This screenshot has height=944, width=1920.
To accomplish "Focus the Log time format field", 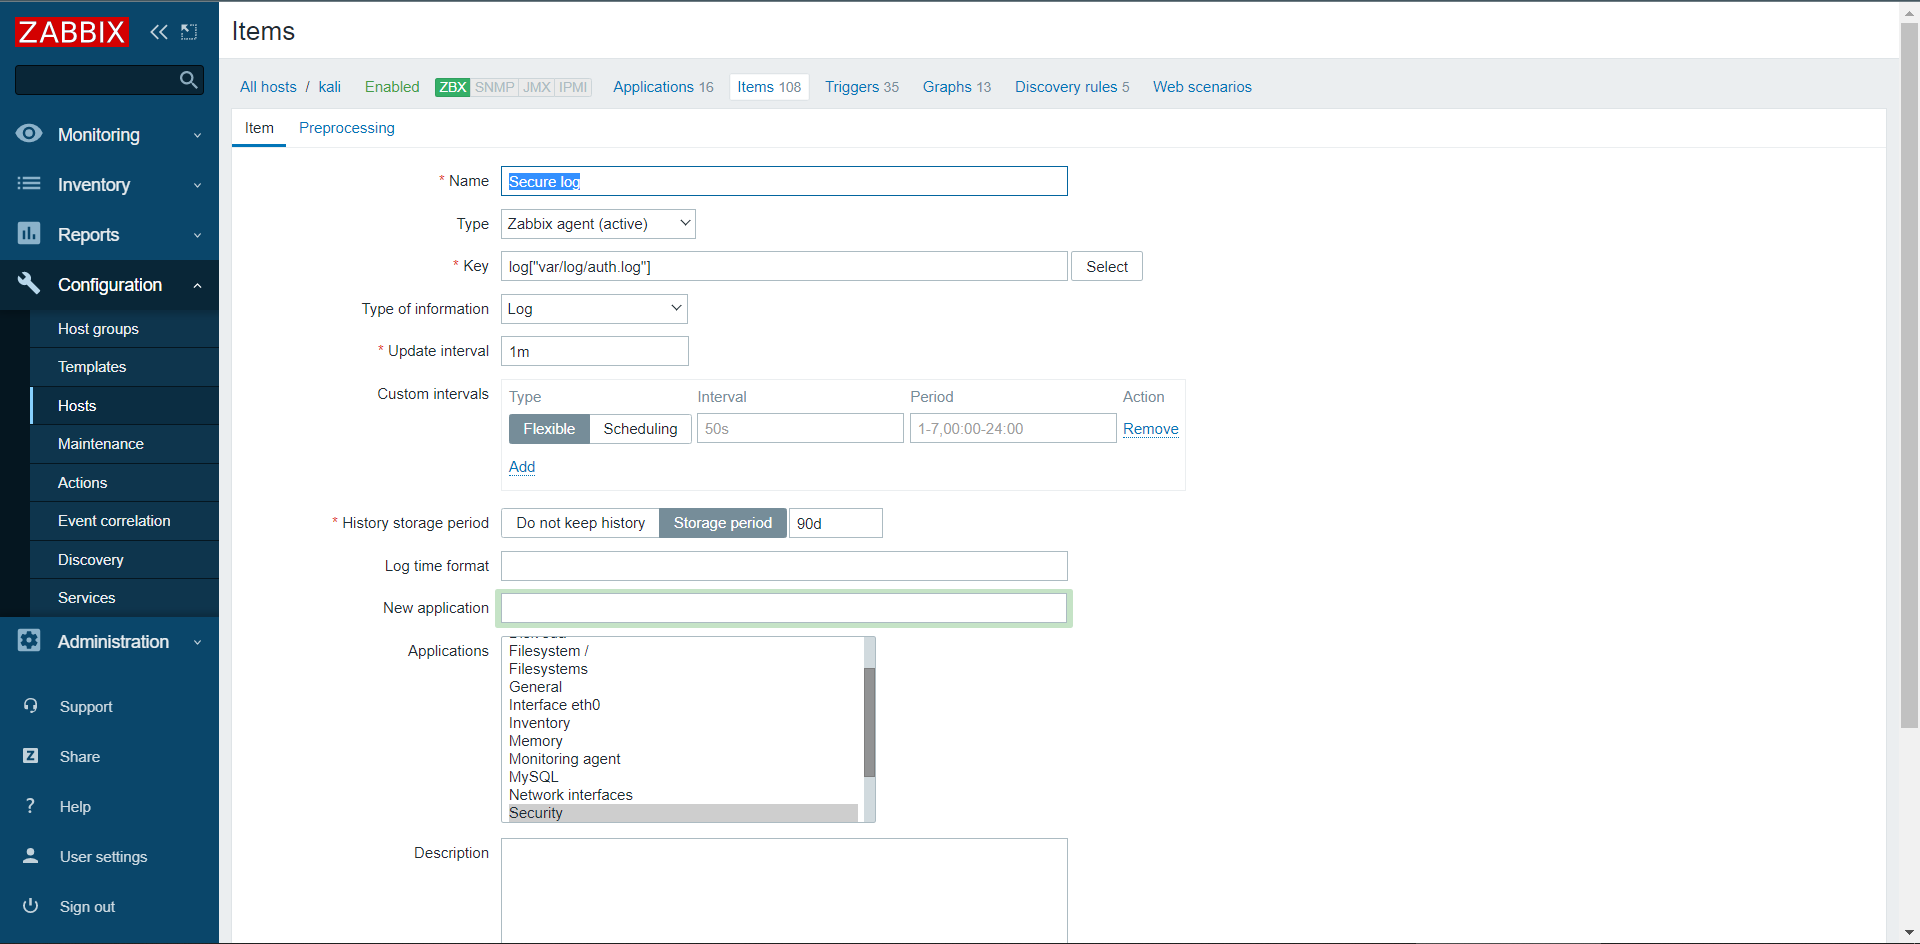I will pos(784,566).
